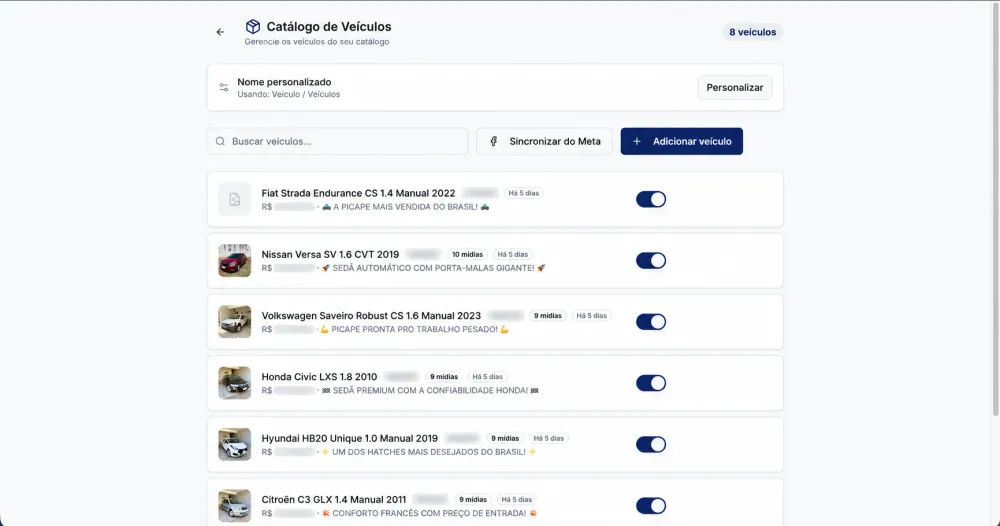Click Adicionar veículo button

(x=682, y=142)
